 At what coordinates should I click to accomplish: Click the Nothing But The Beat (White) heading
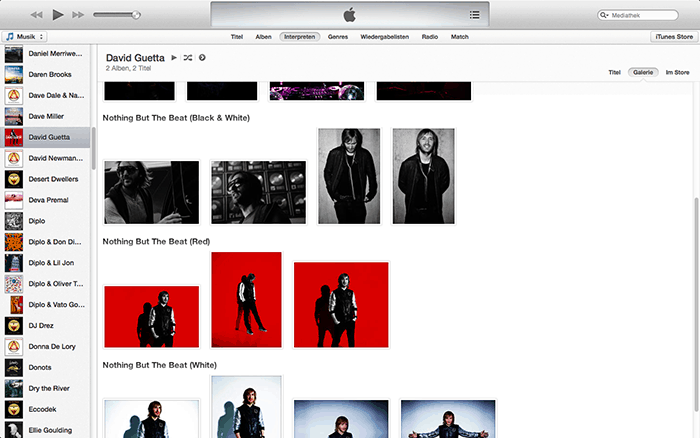coord(160,365)
